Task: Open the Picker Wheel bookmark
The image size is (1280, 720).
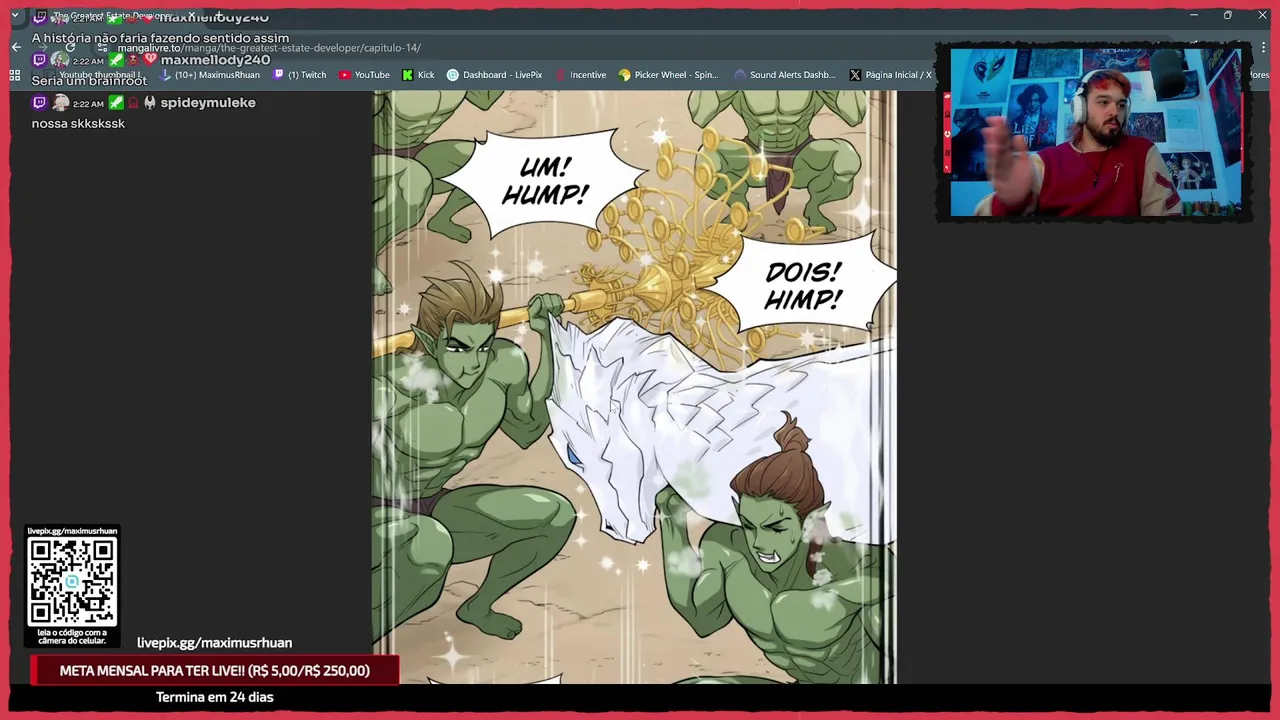Action: coord(670,75)
